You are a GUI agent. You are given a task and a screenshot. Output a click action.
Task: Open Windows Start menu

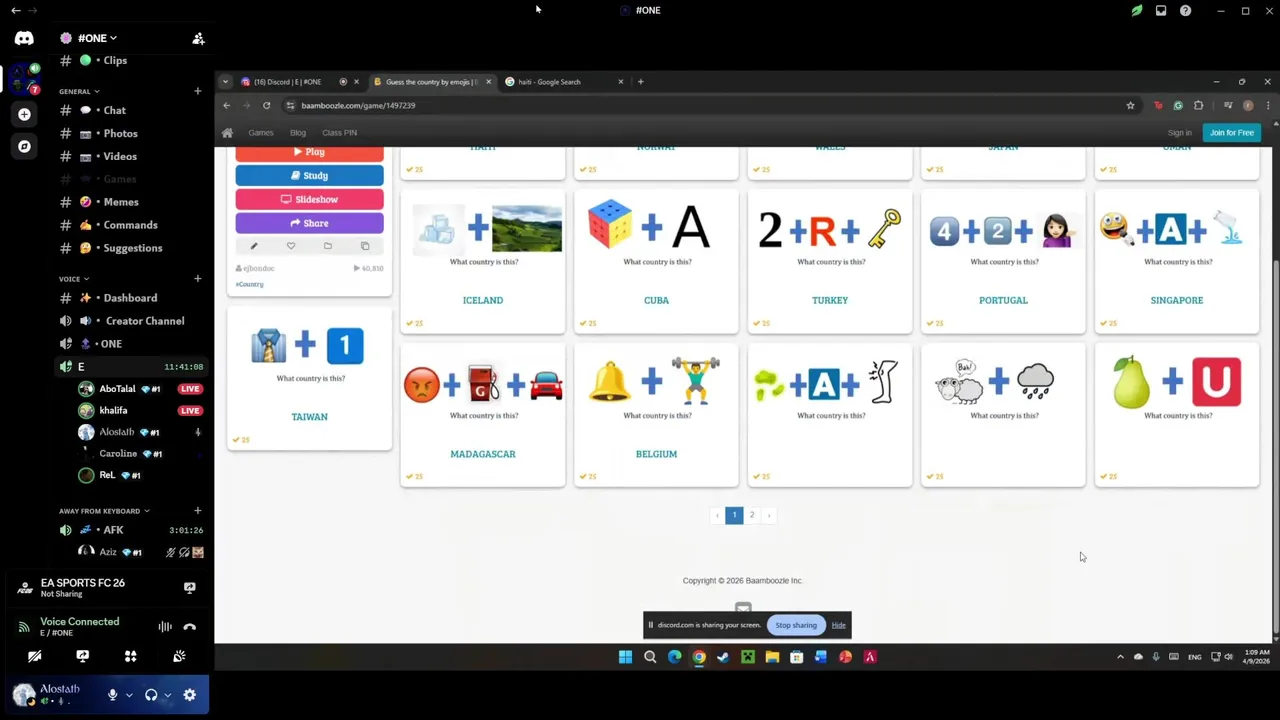tap(625, 657)
